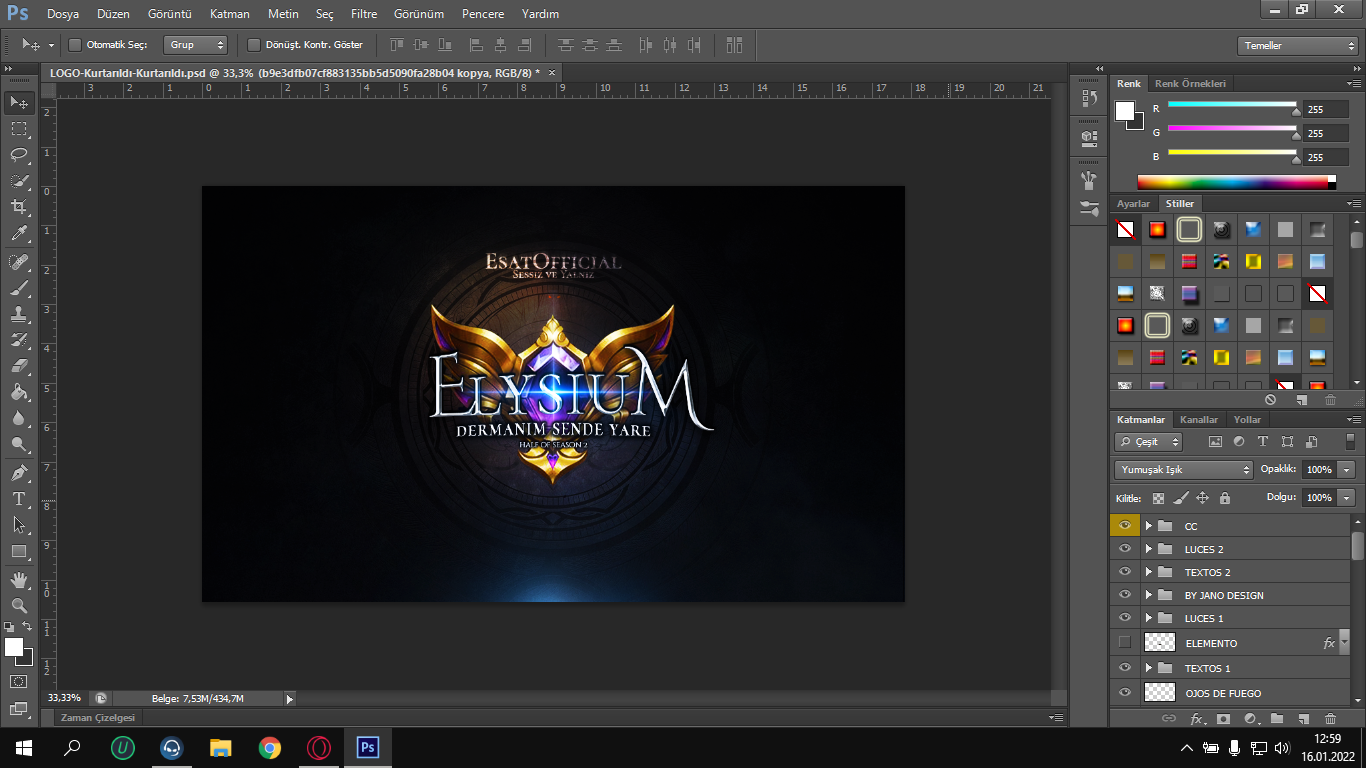This screenshot has height=768, width=1366.
Task: Select the Eraser tool
Action: [19, 366]
